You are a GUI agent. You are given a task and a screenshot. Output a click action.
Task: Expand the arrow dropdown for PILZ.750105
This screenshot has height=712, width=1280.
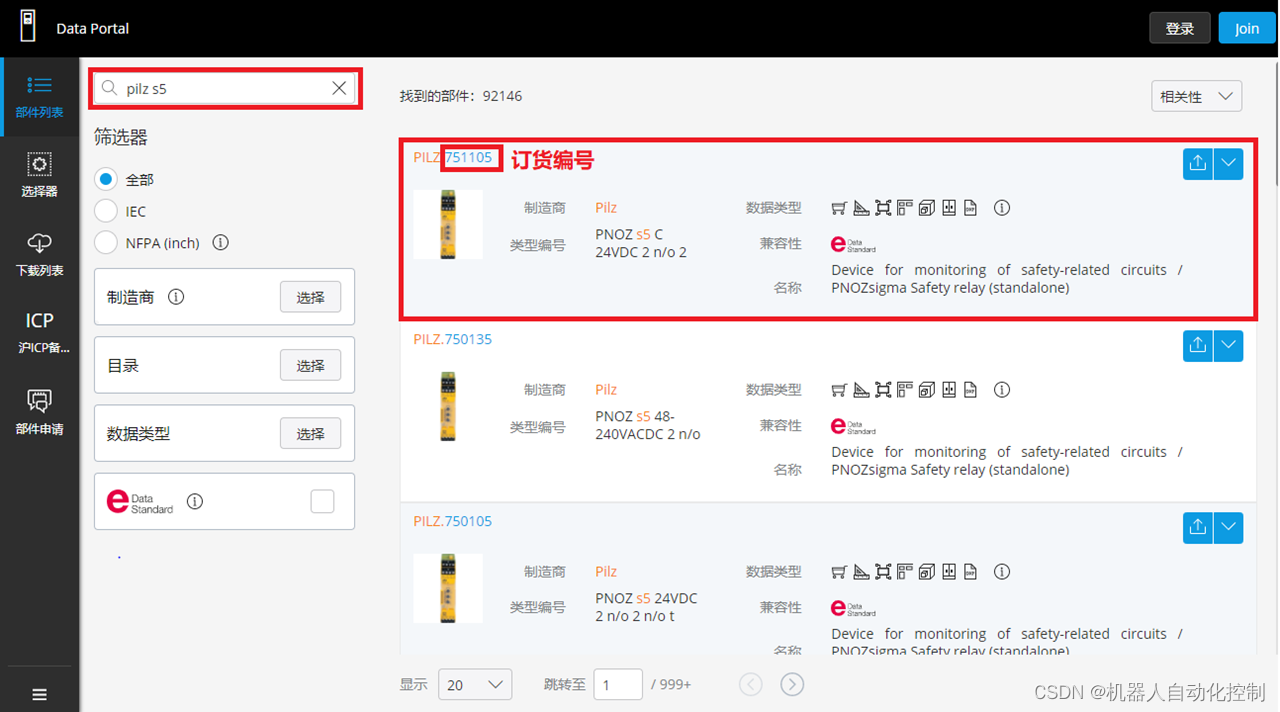point(1228,528)
